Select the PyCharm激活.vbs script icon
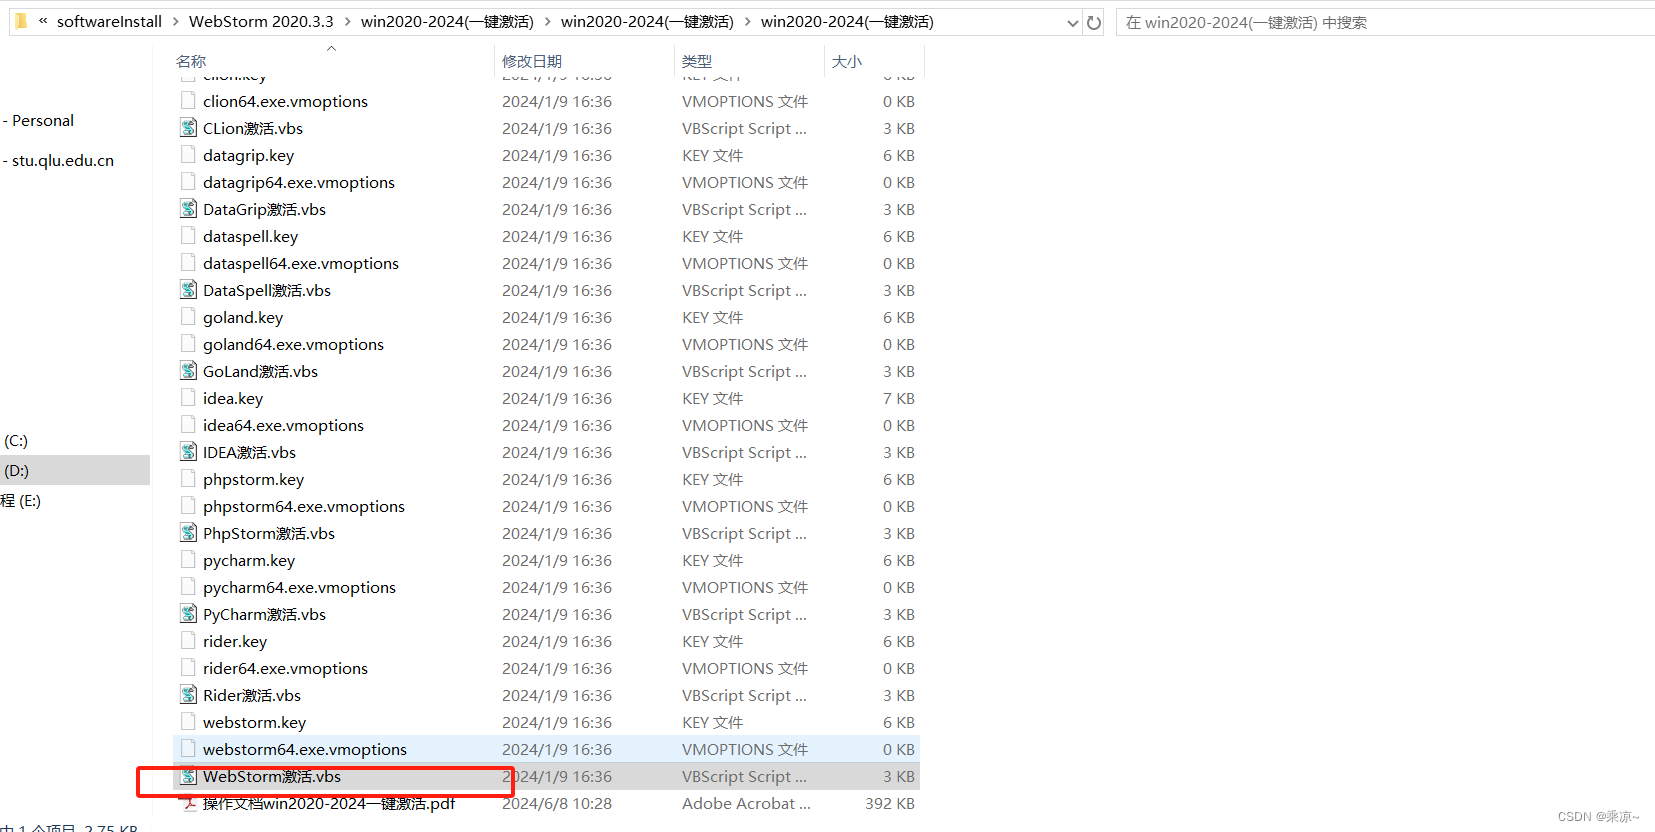 coord(188,613)
